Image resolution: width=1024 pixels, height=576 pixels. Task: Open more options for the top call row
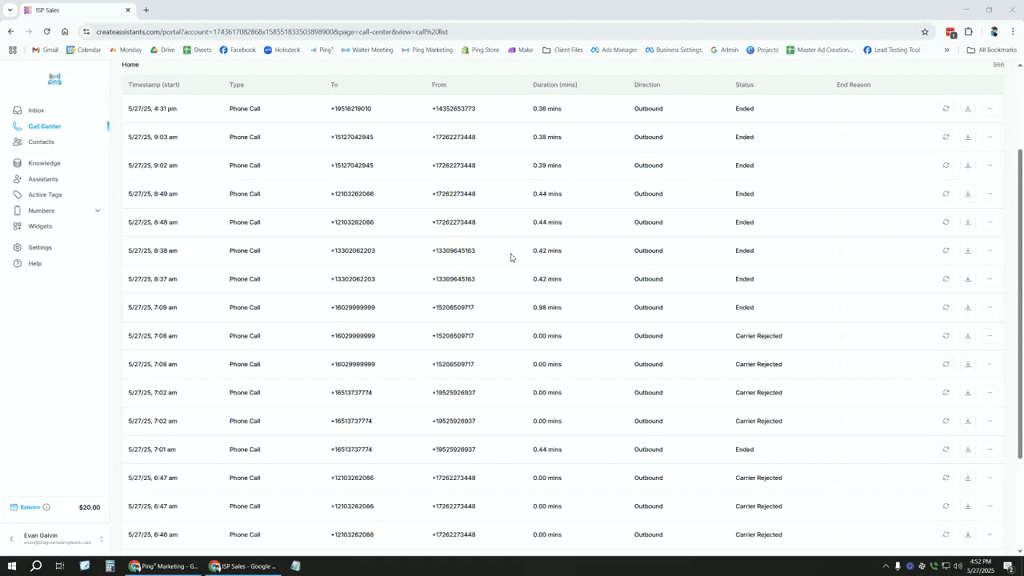click(989, 108)
